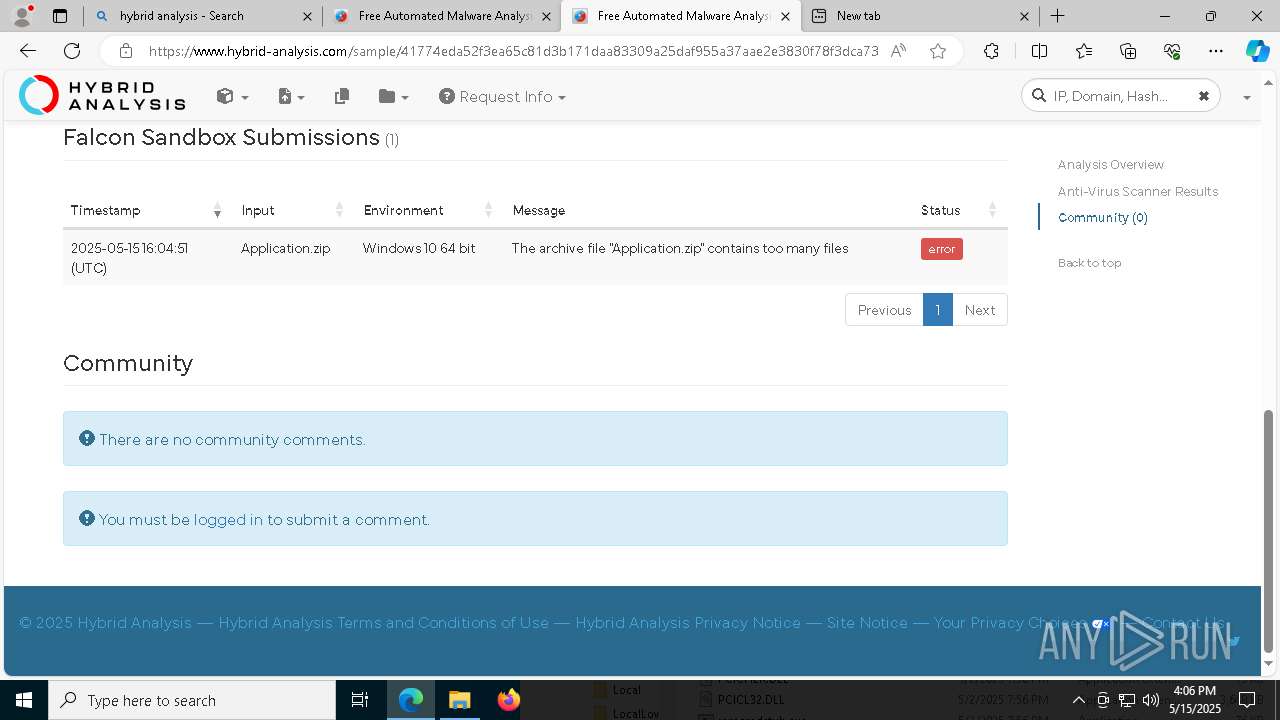Image resolution: width=1280 pixels, height=720 pixels.
Task: Click the red error status badge
Action: click(942, 249)
